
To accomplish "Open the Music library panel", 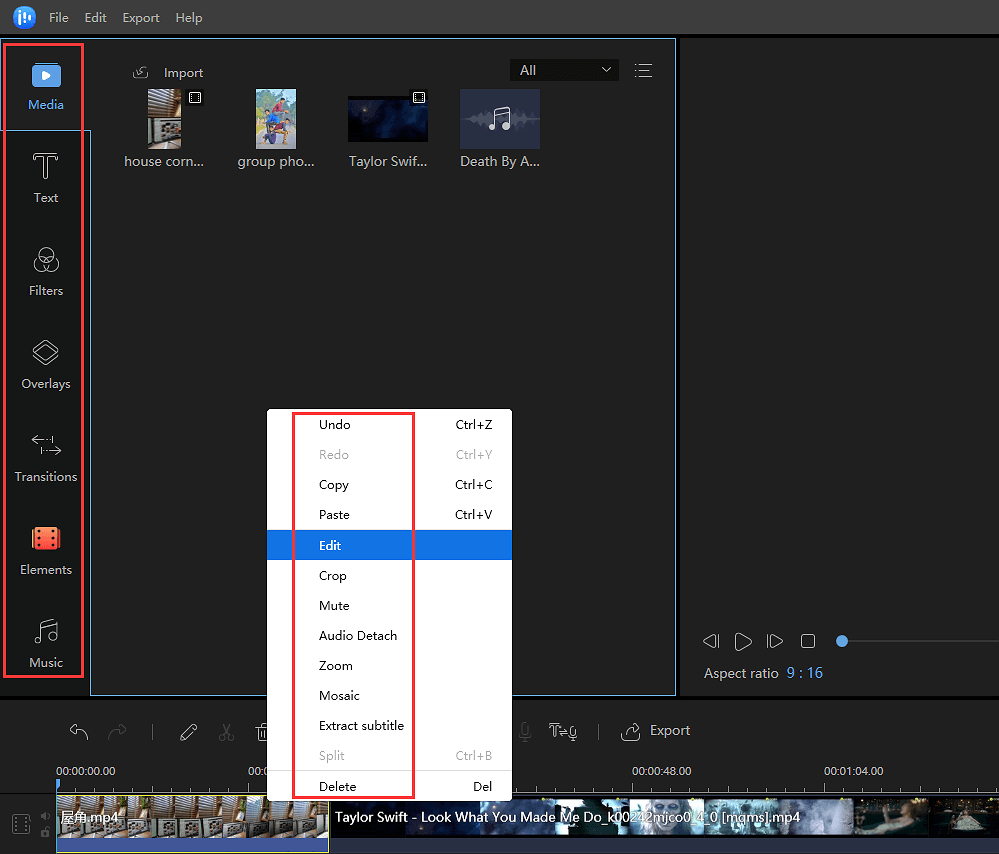I will 45,643.
